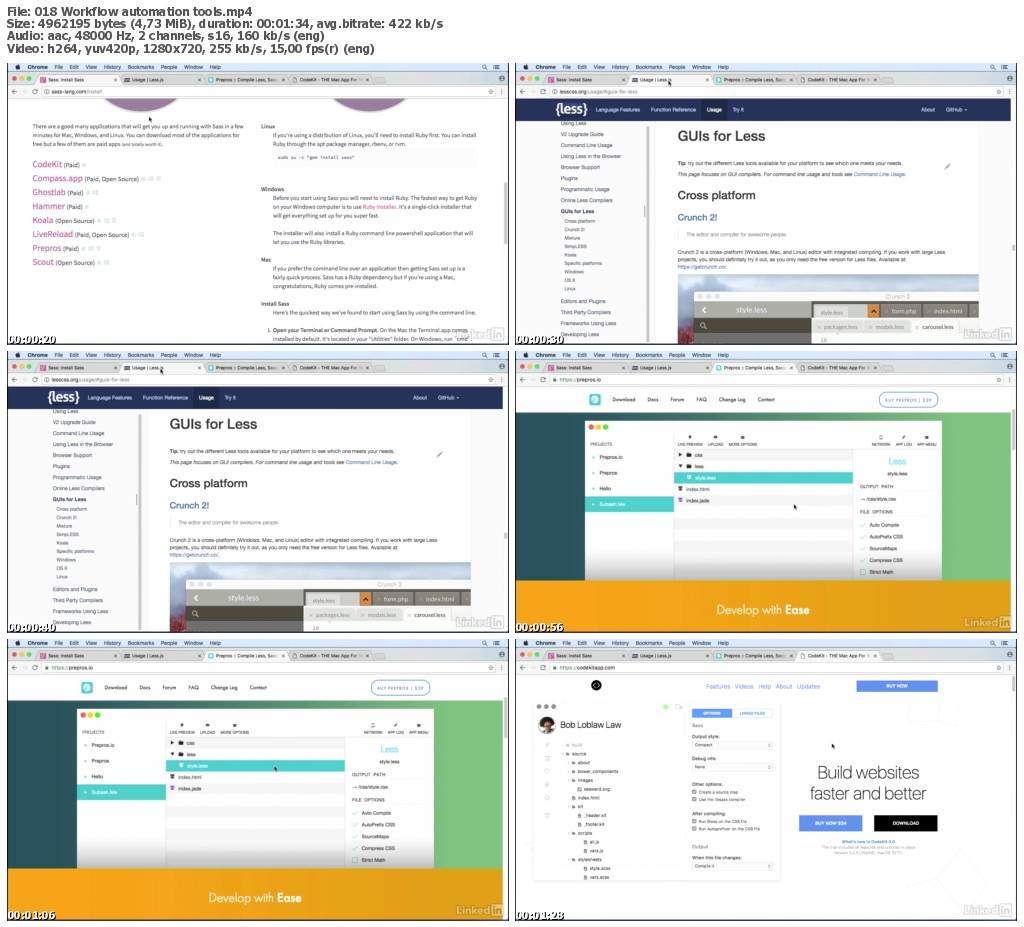Screen dimensions: 1024x927
Task: Click the App Menu icon in the 00:01:06 frame
Action: [418, 725]
